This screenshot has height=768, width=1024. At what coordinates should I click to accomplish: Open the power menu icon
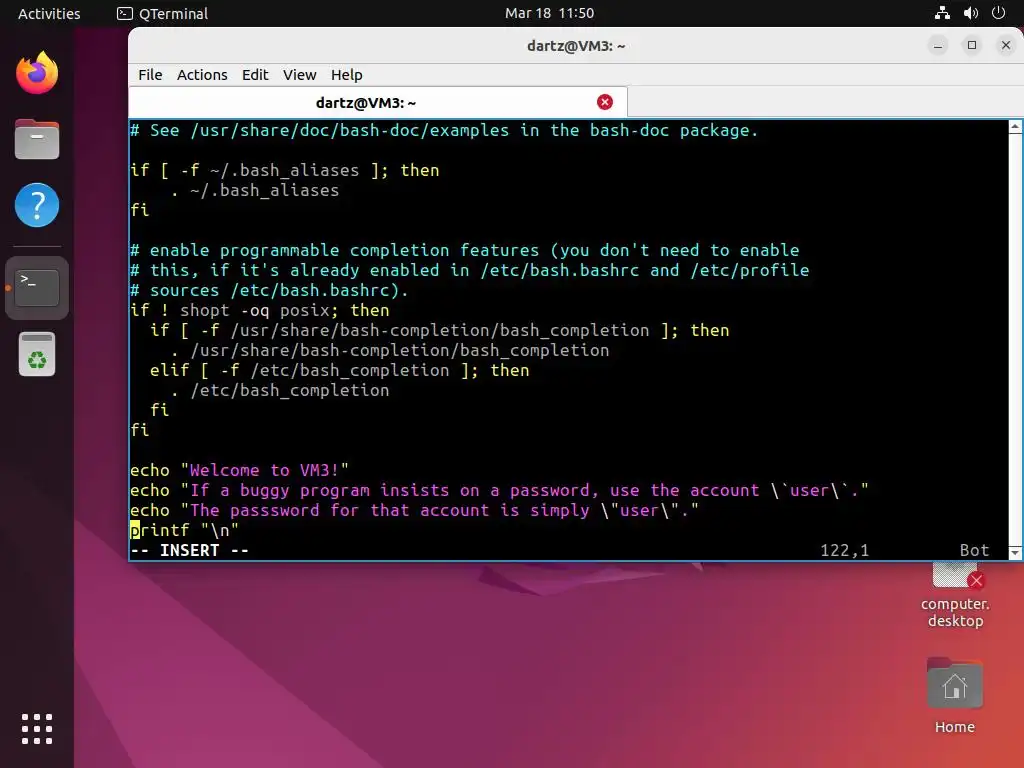[998, 13]
